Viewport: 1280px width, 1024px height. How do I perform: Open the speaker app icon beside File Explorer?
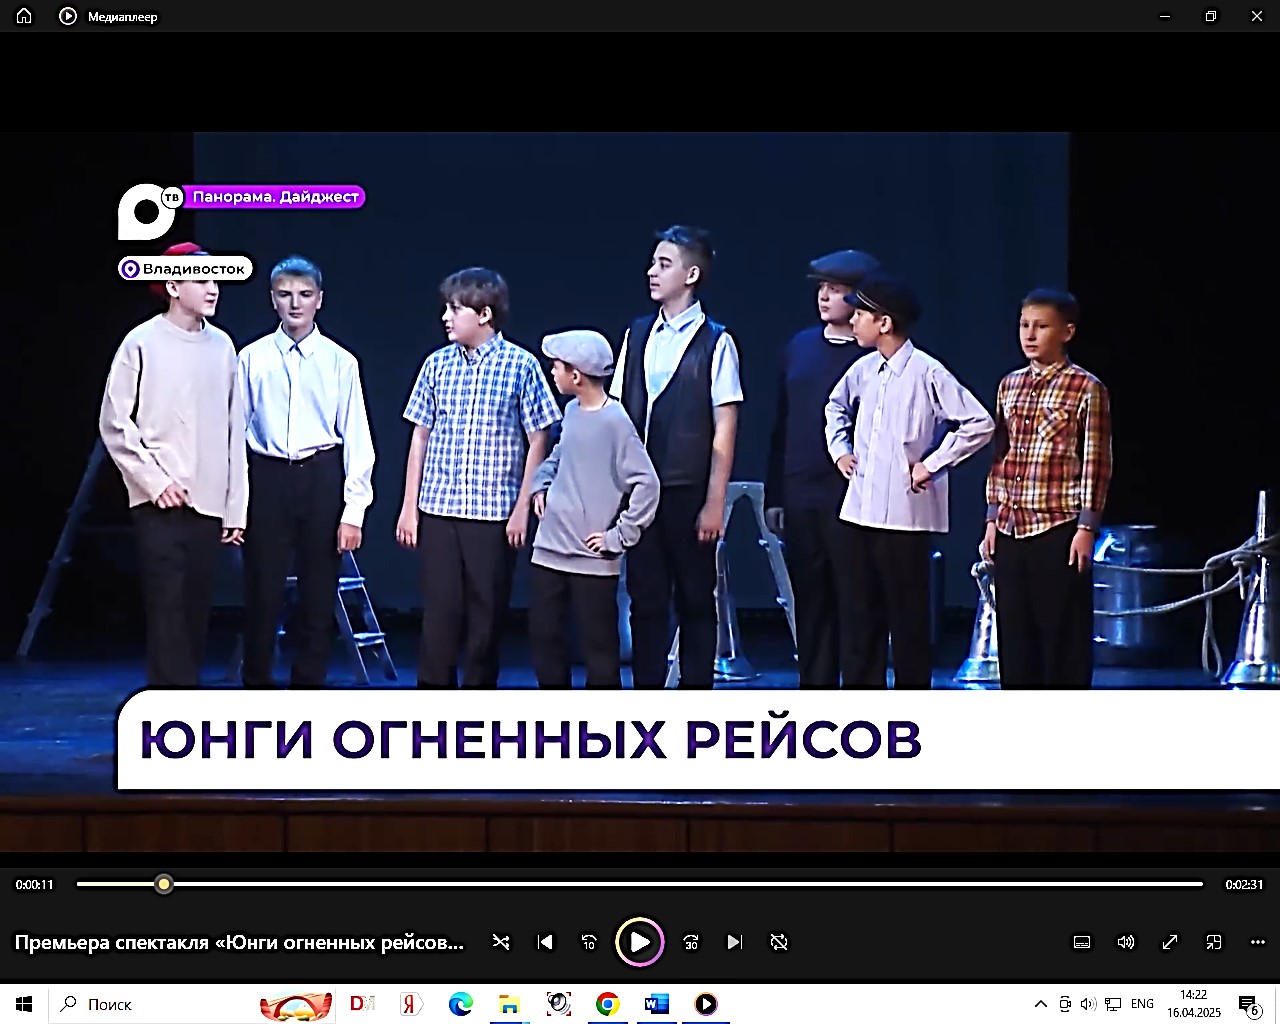pyautogui.click(x=558, y=1004)
